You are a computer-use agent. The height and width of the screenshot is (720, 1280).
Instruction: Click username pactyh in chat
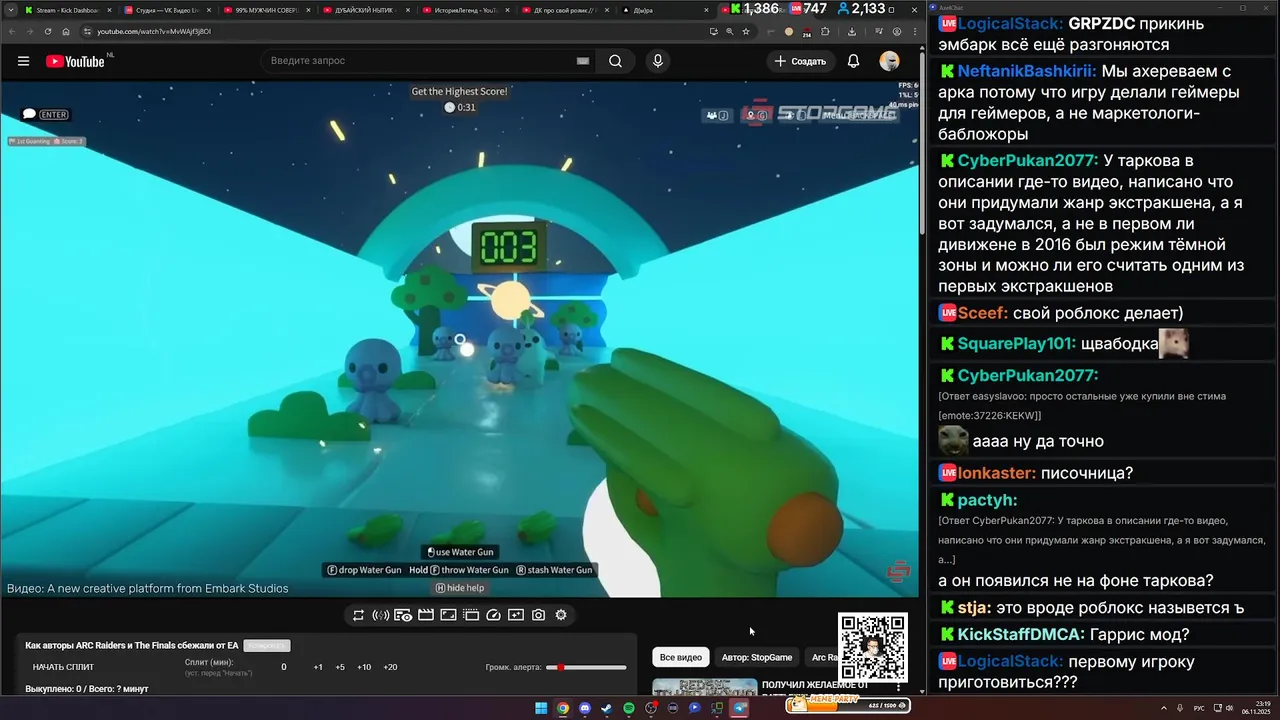click(x=987, y=500)
